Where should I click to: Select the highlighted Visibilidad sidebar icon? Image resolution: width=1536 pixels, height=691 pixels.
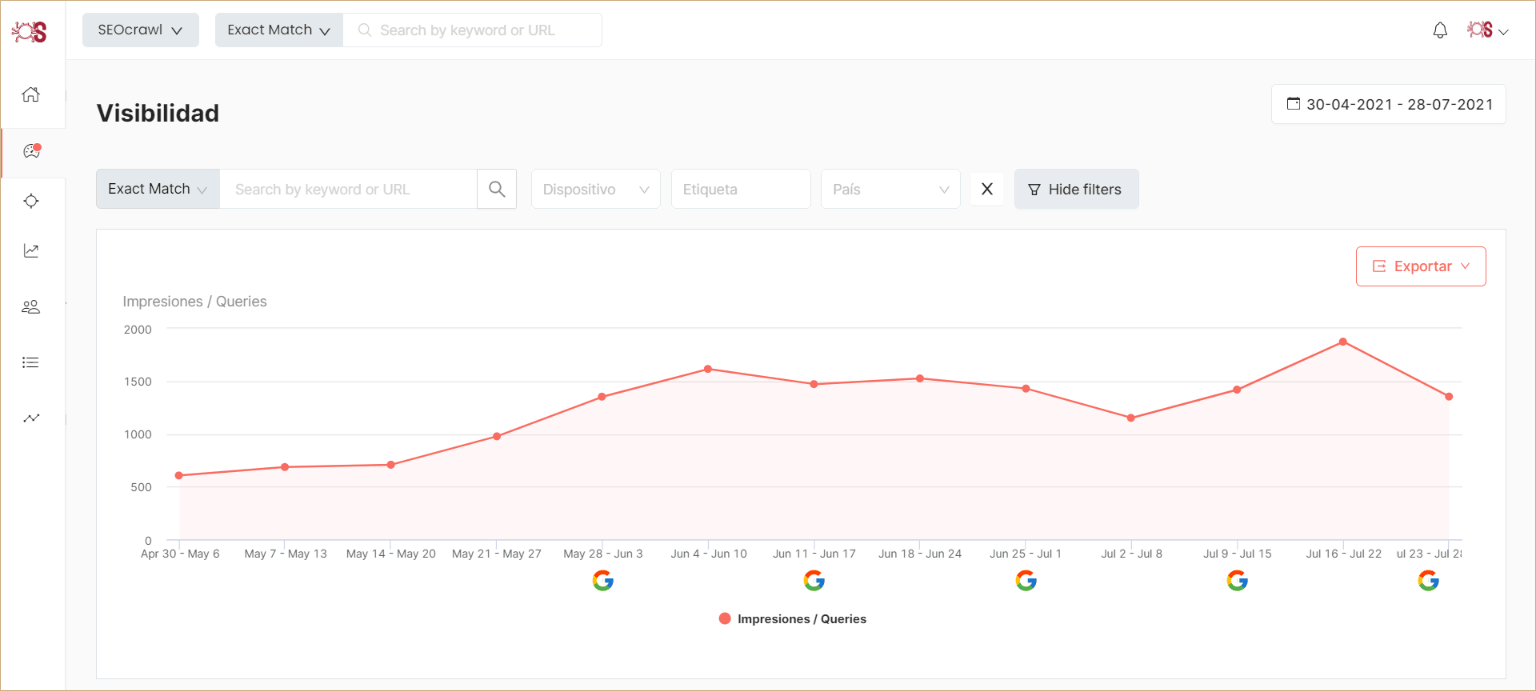tap(31, 150)
